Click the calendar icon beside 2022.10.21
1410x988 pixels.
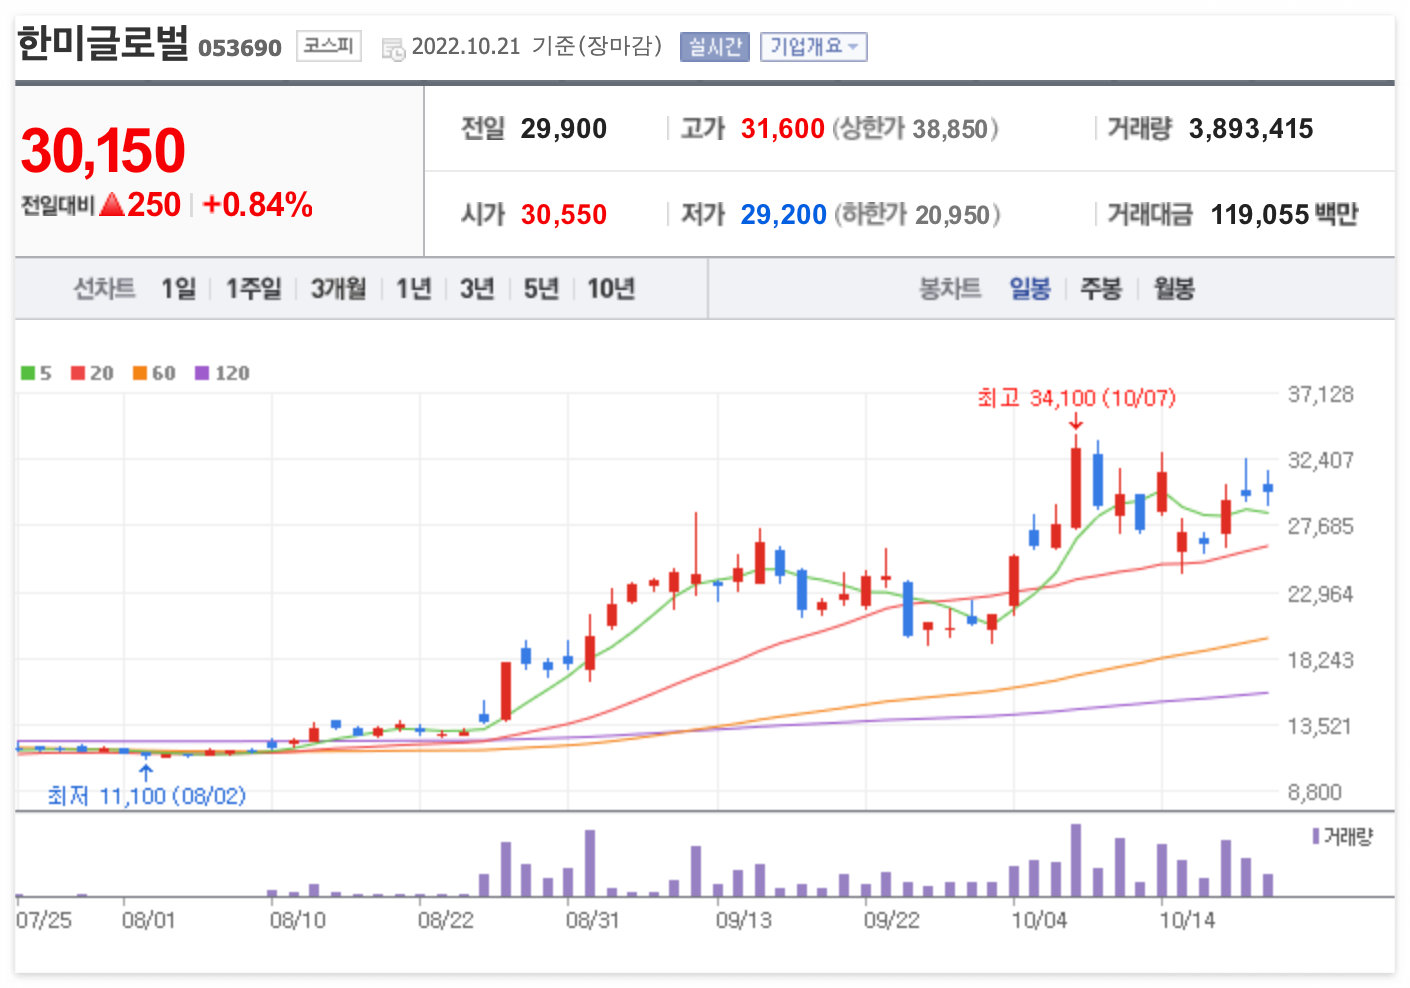coord(394,48)
